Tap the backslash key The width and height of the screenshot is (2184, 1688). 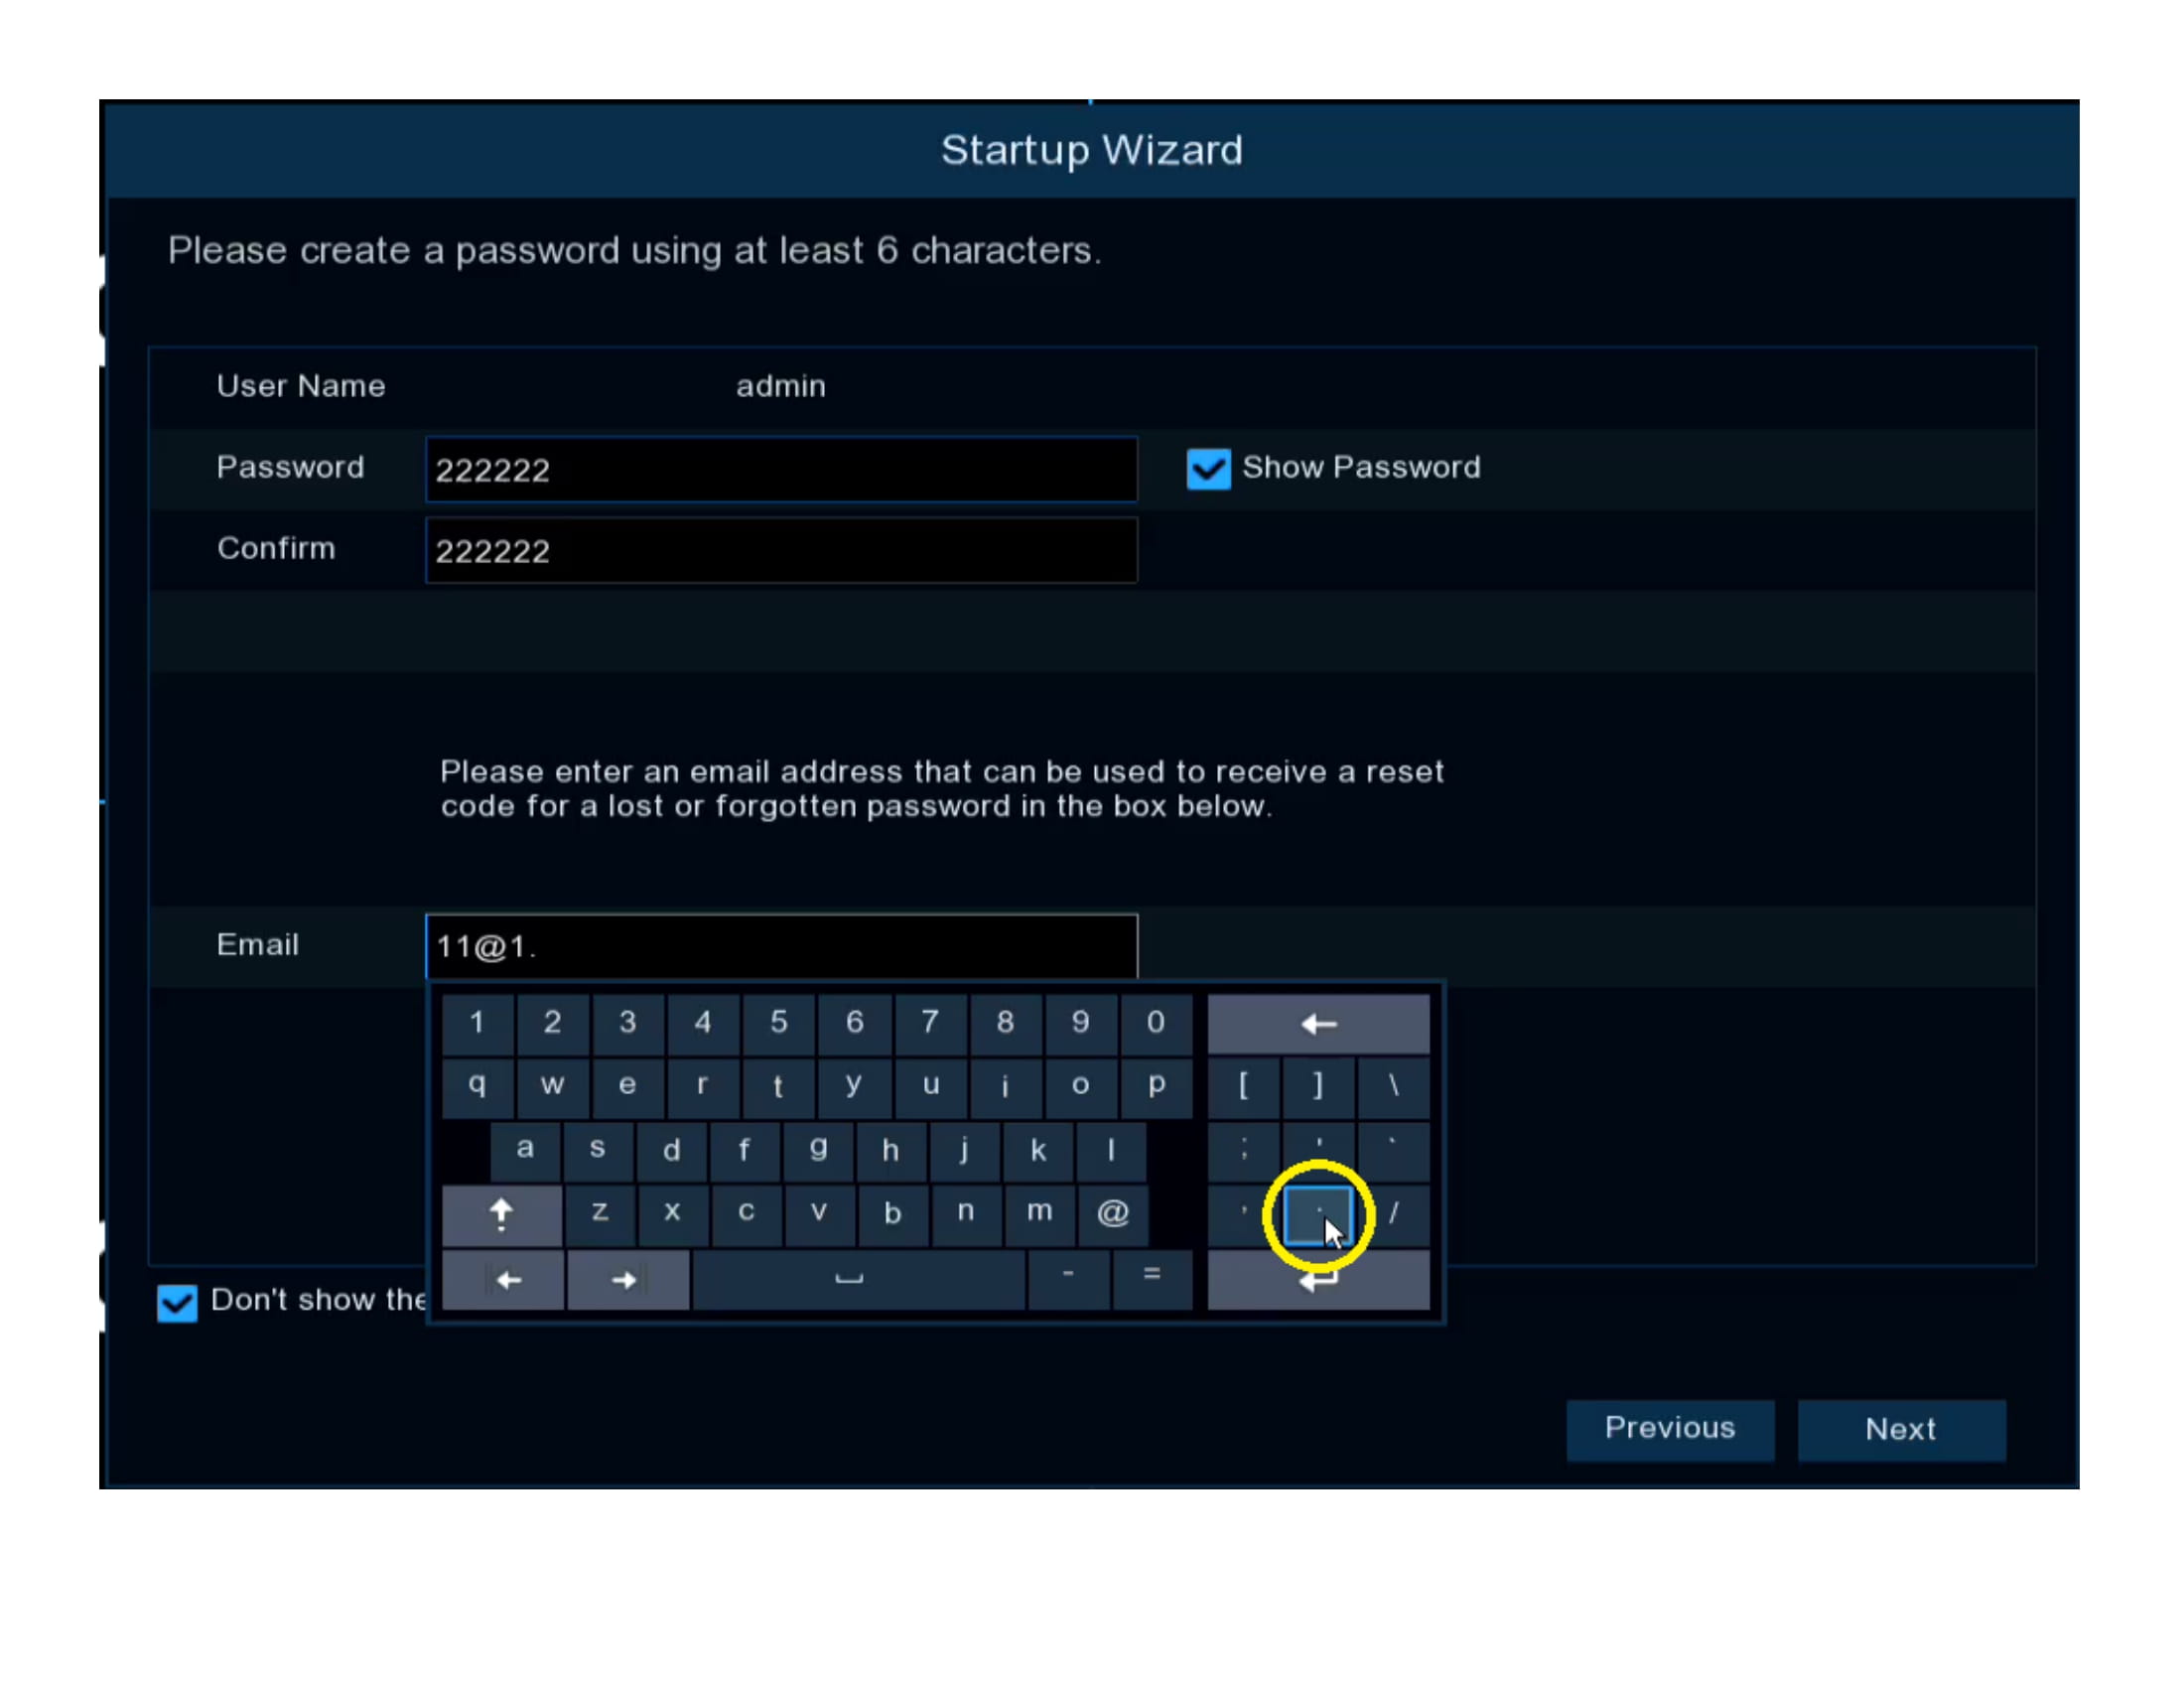(1393, 1086)
